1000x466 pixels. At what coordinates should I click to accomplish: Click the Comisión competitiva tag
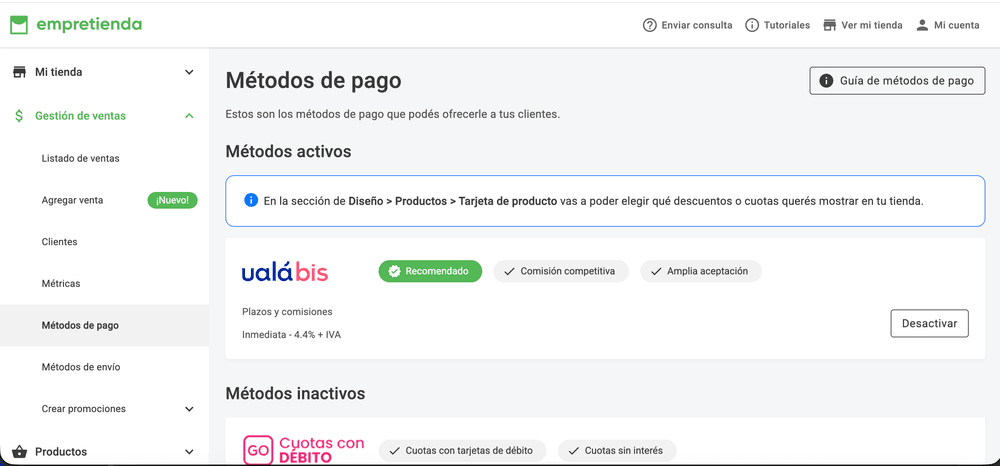[x=561, y=271]
